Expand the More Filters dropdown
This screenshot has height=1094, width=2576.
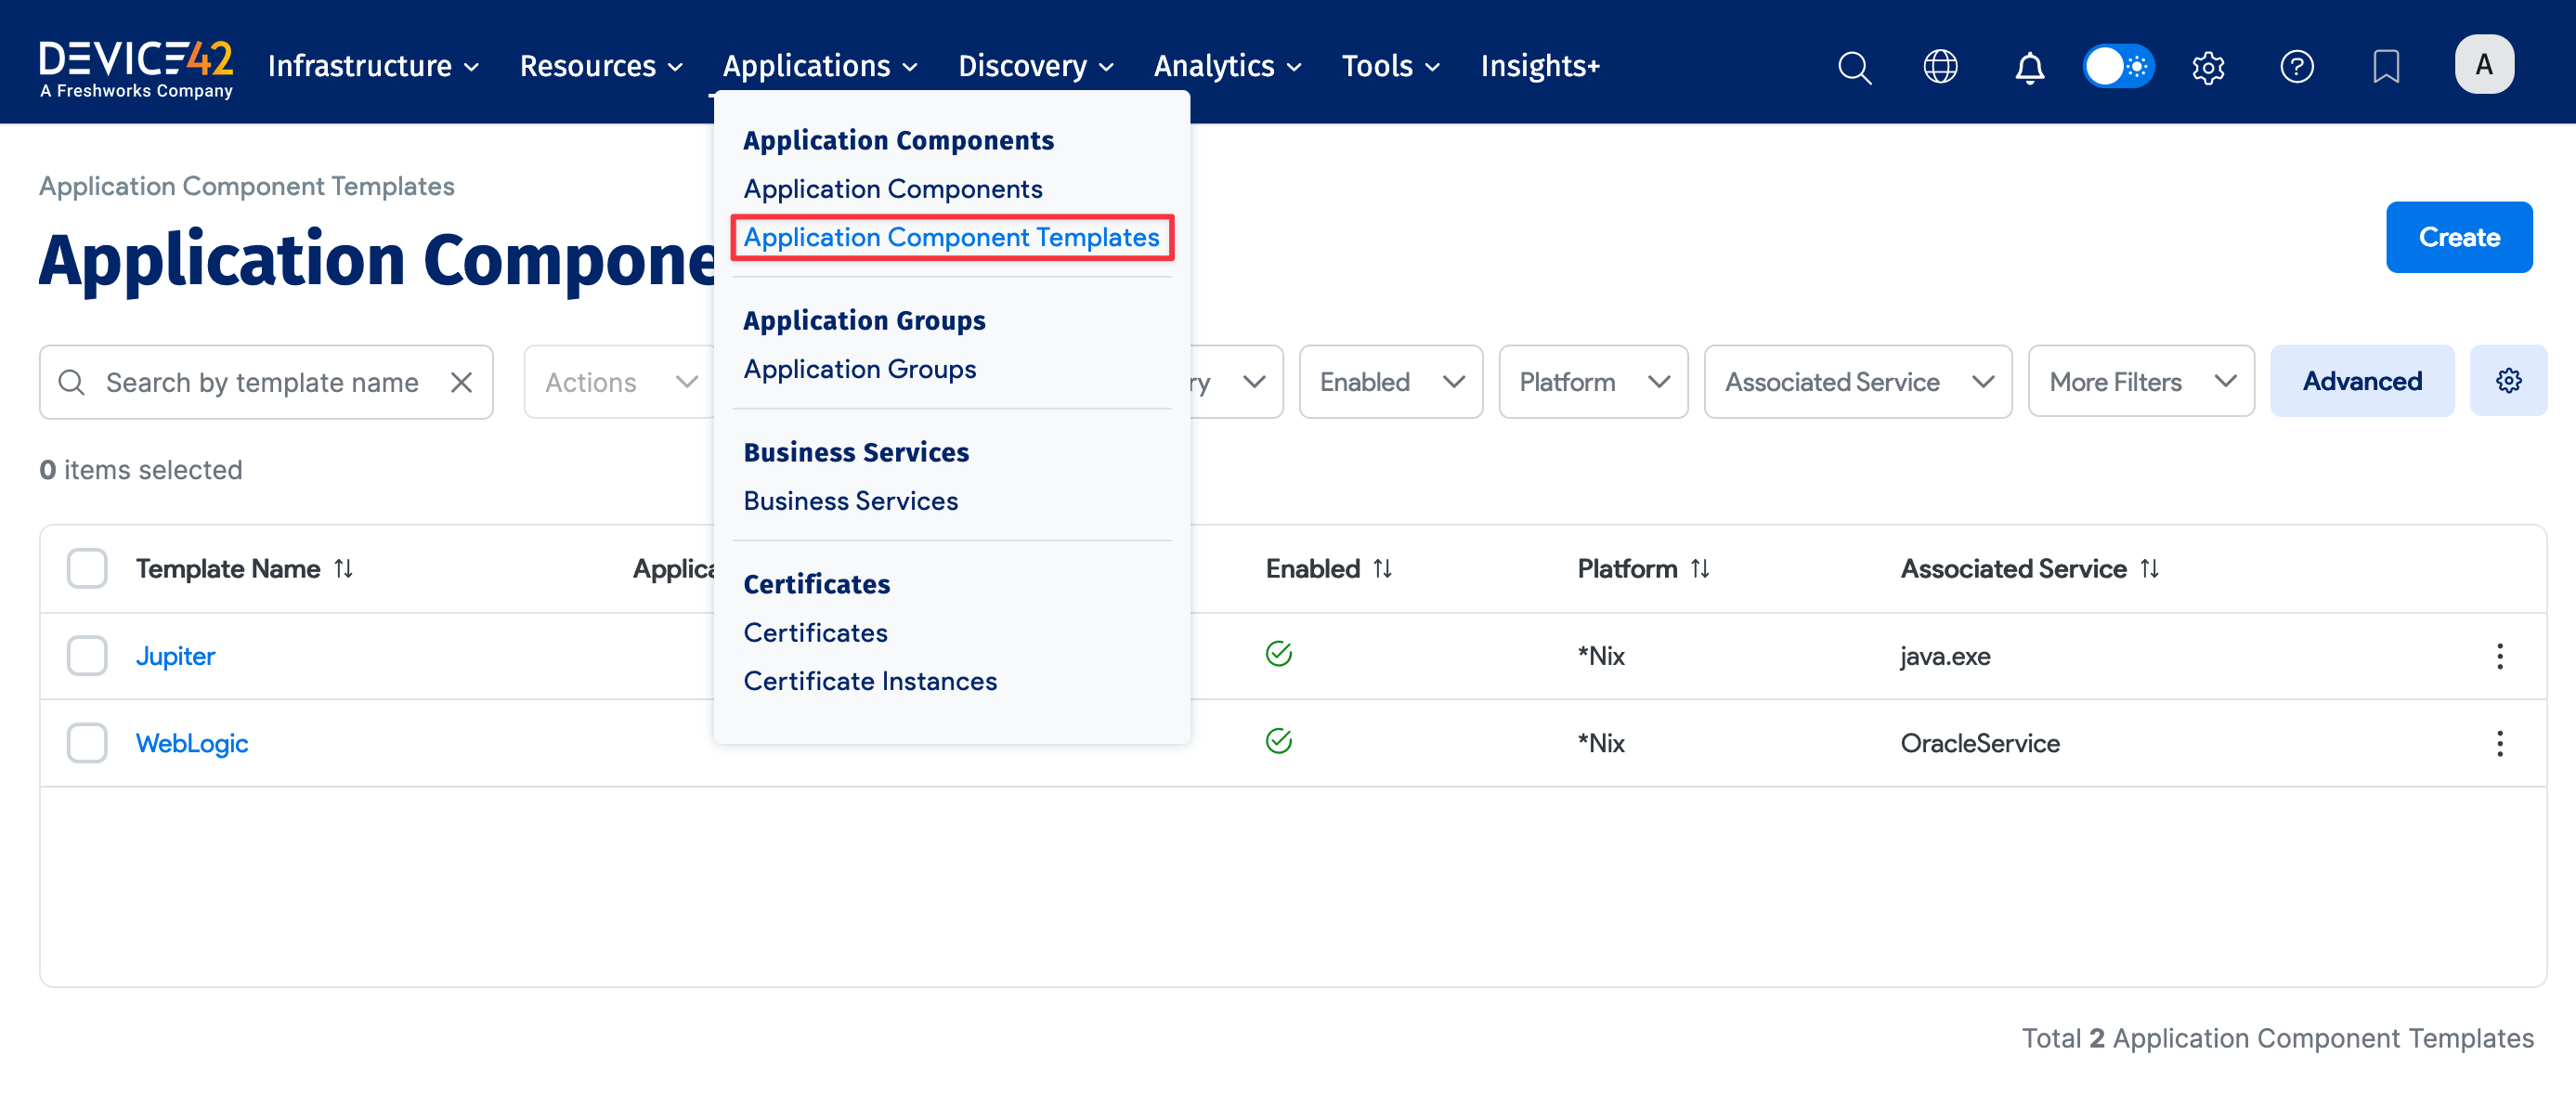2140,382
